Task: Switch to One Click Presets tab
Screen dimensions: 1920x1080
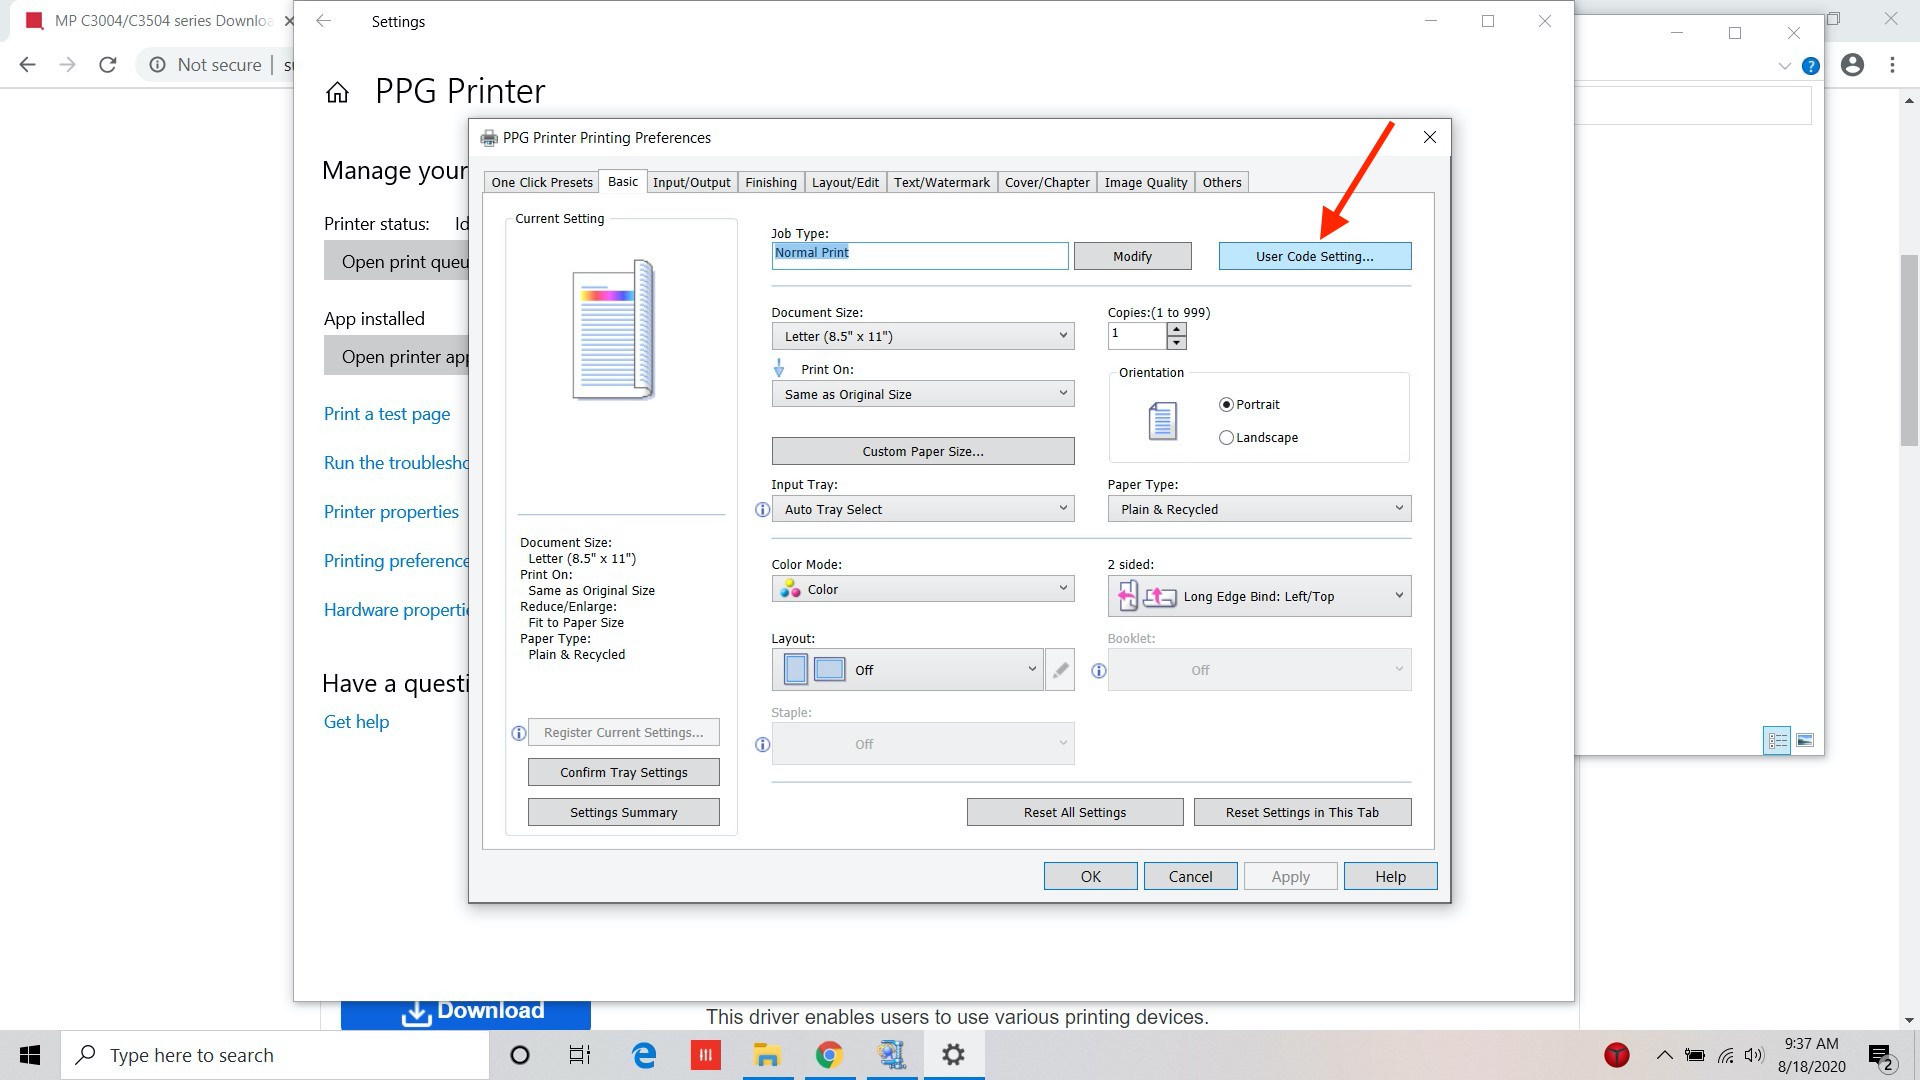Action: (x=542, y=183)
